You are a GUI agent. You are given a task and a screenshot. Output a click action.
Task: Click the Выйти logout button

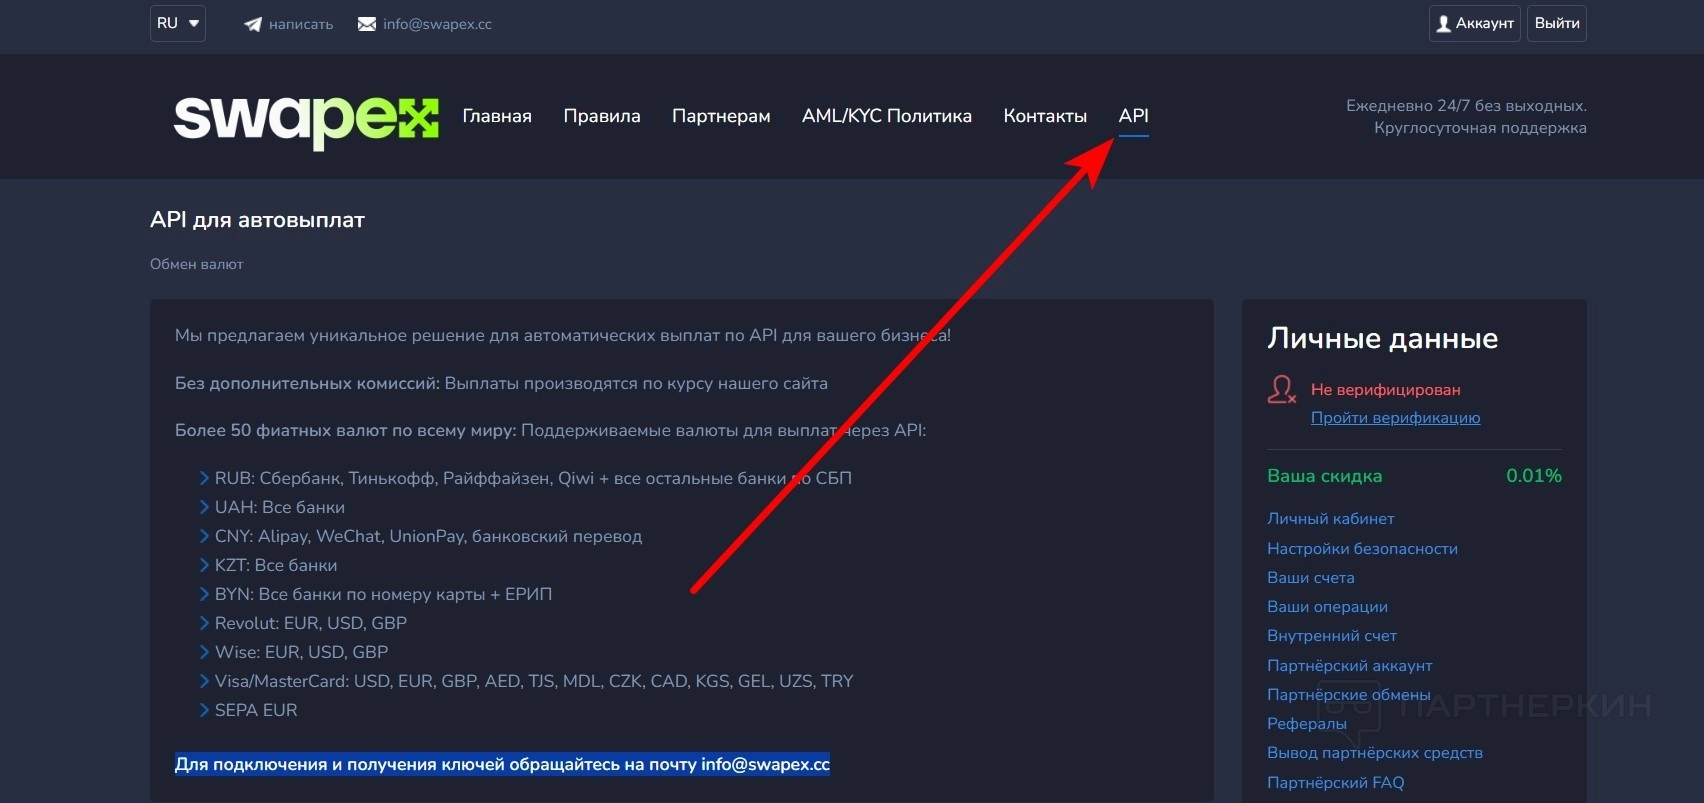pyautogui.click(x=1557, y=24)
